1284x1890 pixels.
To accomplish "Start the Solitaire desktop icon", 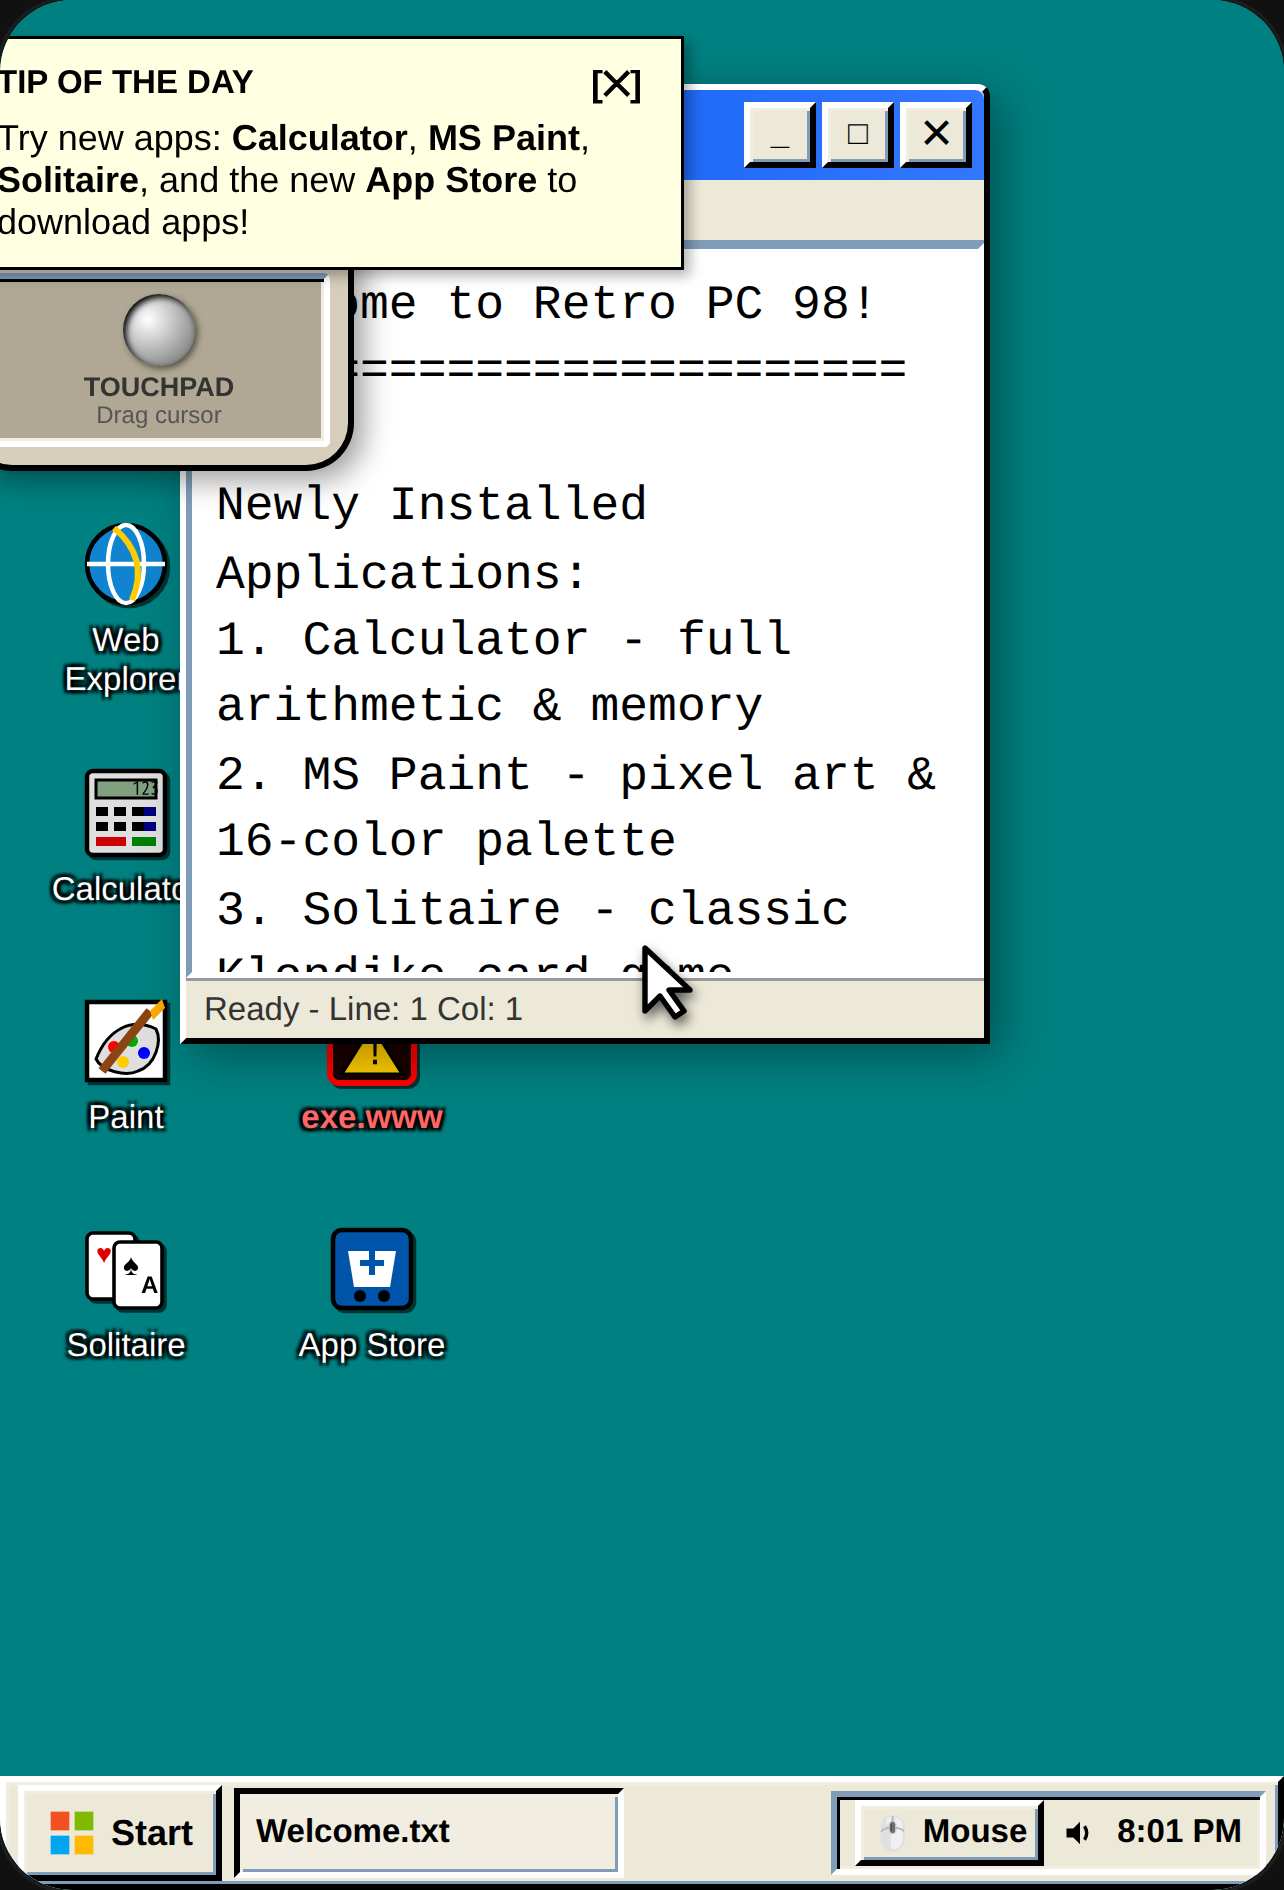I will point(126,1270).
